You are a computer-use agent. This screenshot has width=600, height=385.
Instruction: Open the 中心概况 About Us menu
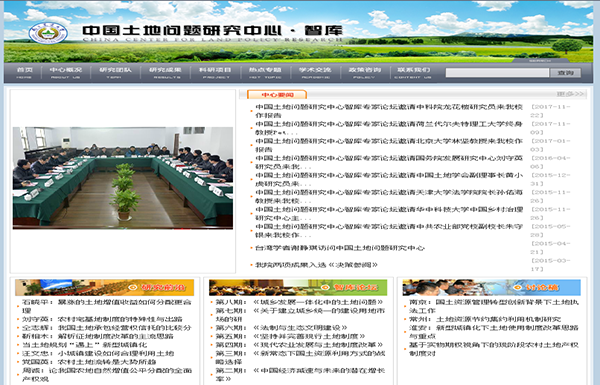[66, 73]
